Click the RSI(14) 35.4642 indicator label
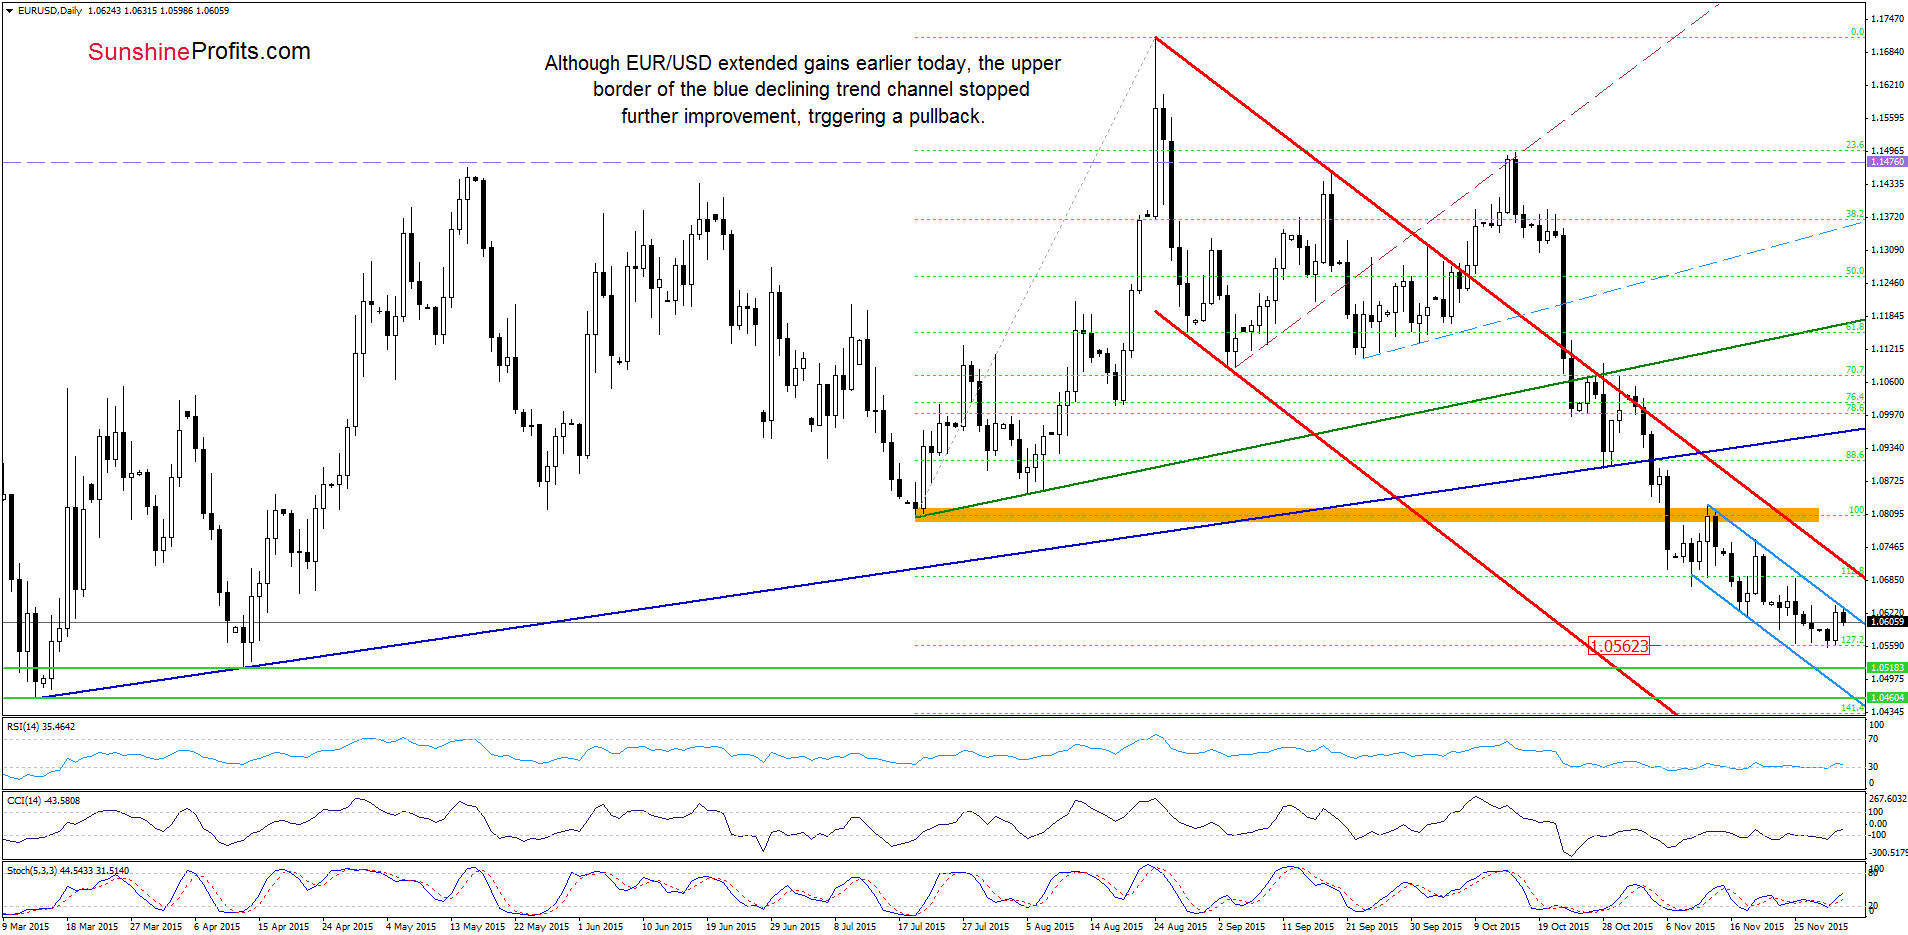Screen dimensions: 1908x935 click(41, 727)
